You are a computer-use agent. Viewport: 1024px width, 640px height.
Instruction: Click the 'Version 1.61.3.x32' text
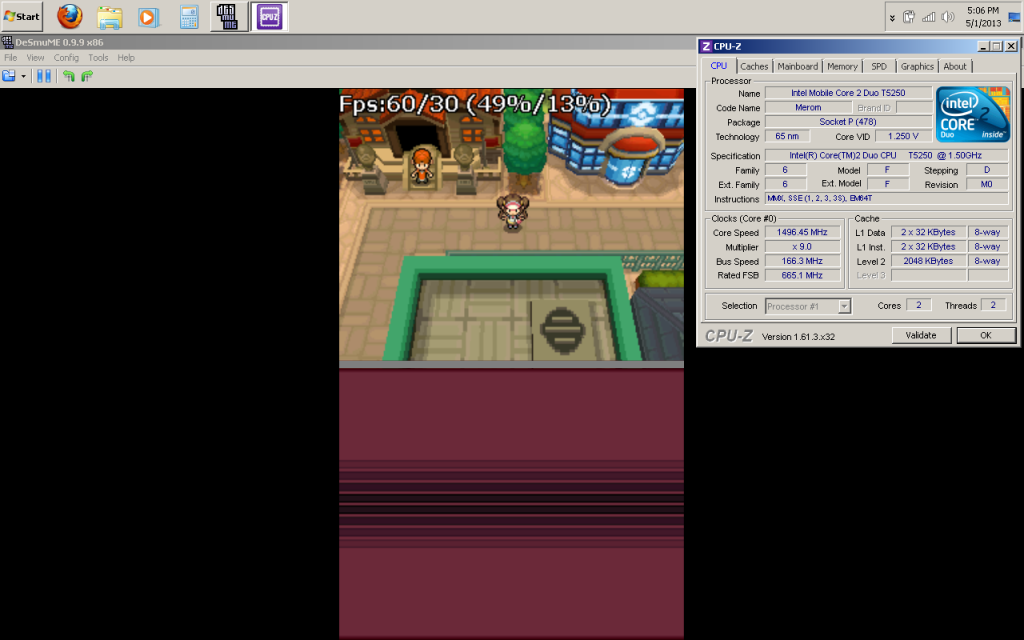798,337
